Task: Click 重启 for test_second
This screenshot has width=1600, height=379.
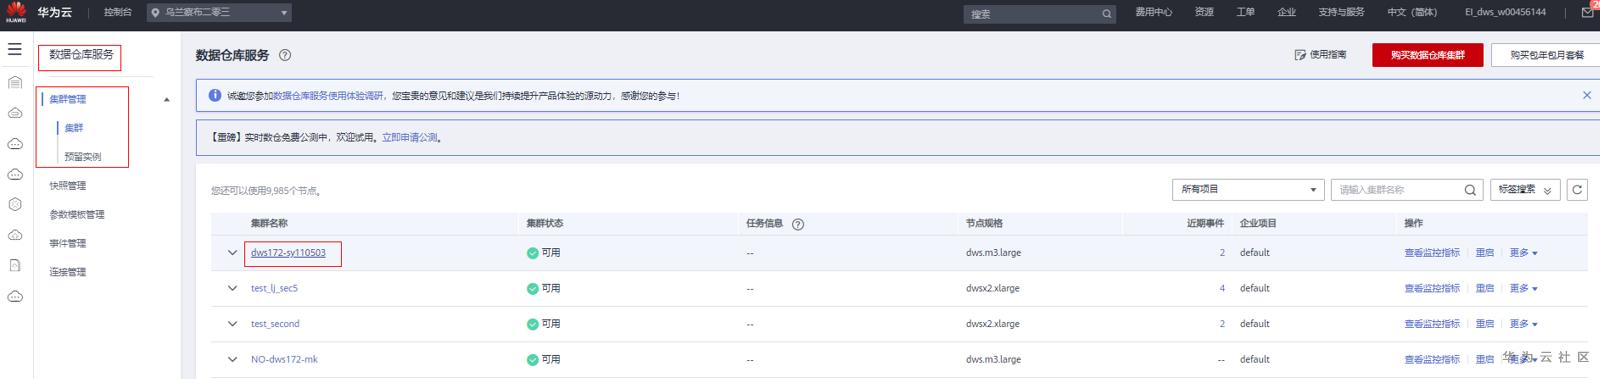Action: pyautogui.click(x=1485, y=324)
